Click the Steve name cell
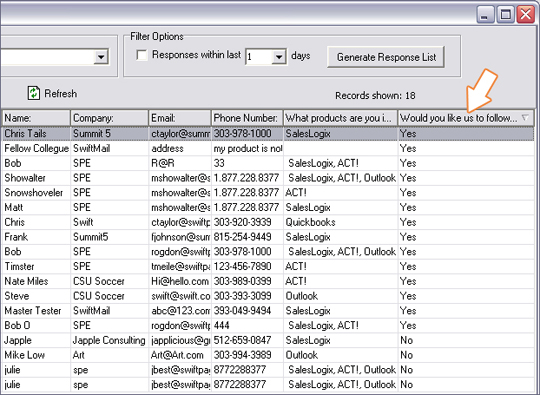 tap(36, 296)
